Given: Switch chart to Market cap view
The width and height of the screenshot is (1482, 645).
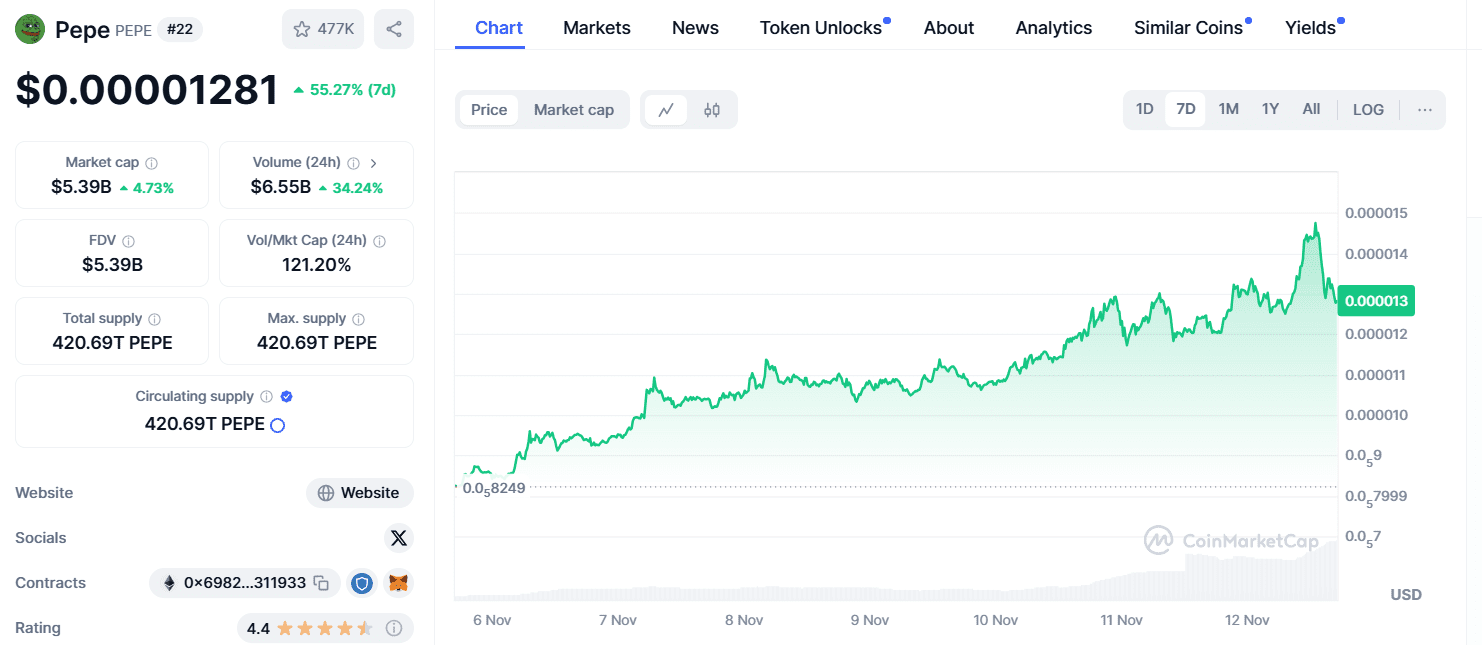Looking at the screenshot, I should pyautogui.click(x=574, y=109).
